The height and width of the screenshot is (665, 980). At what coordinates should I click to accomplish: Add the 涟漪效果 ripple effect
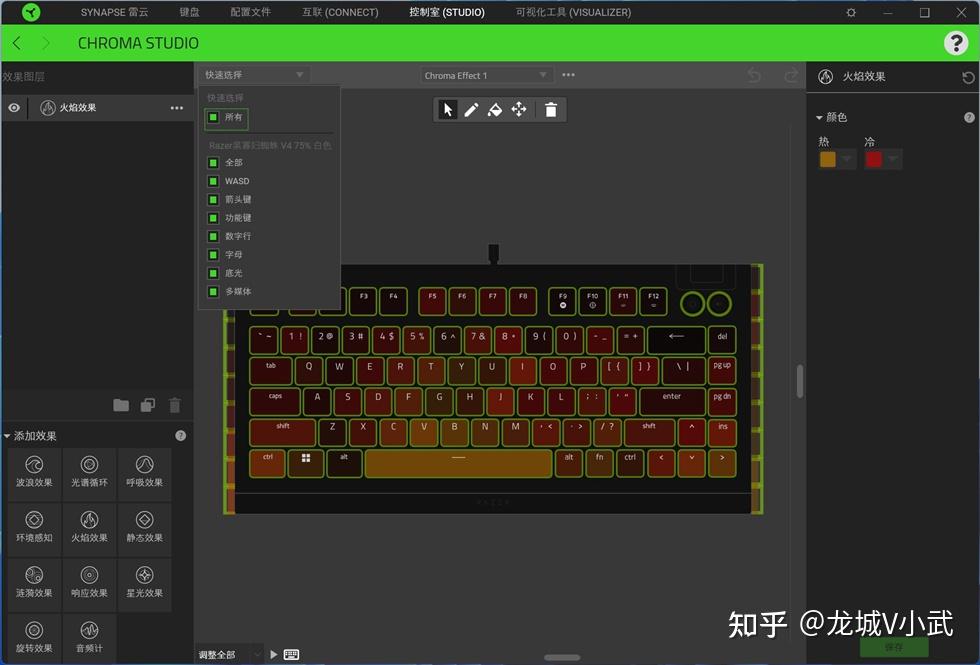pyautogui.click(x=34, y=583)
